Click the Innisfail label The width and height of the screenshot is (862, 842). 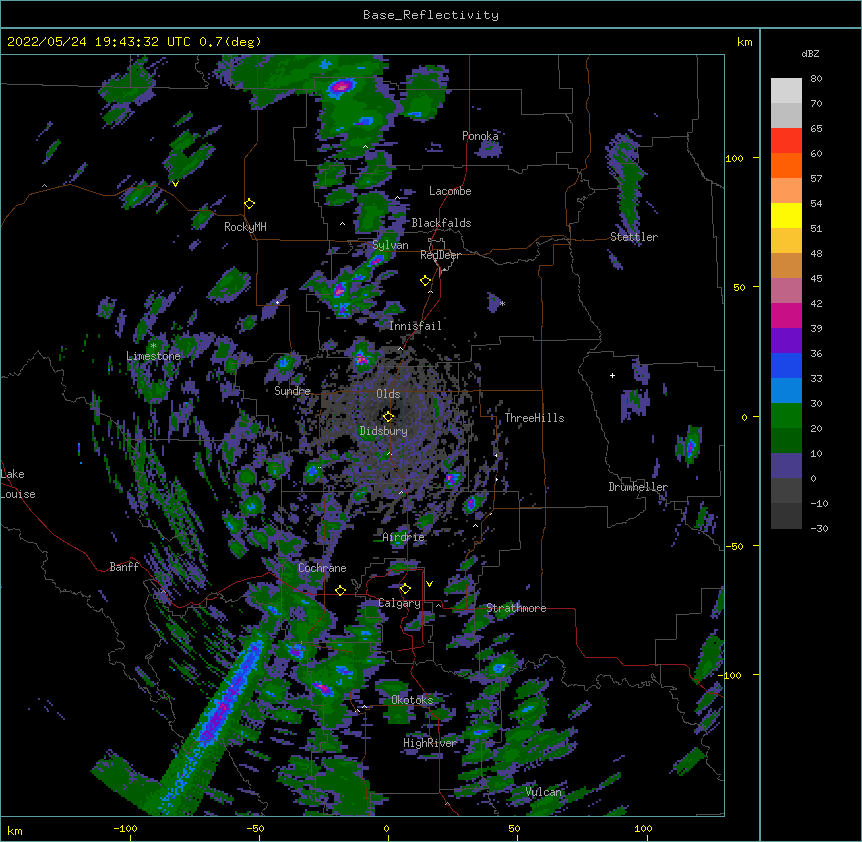(415, 326)
